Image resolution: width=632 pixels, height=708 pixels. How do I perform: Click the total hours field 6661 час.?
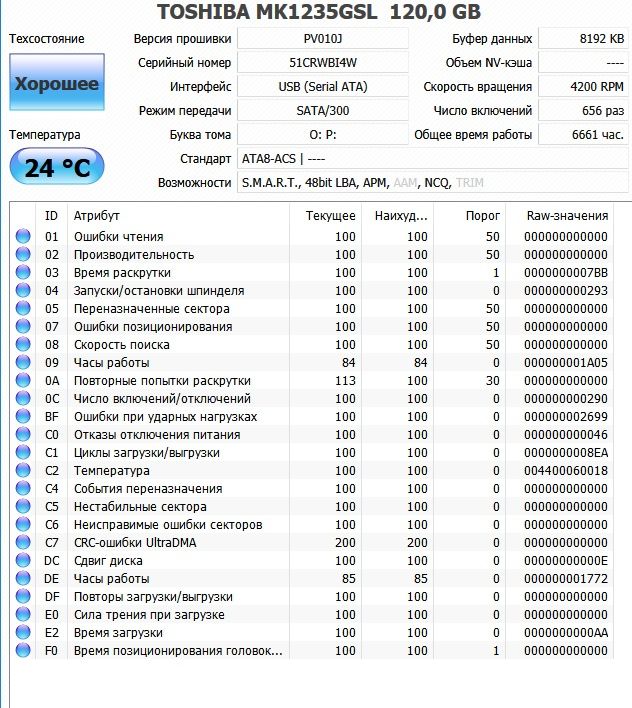[x=583, y=134]
